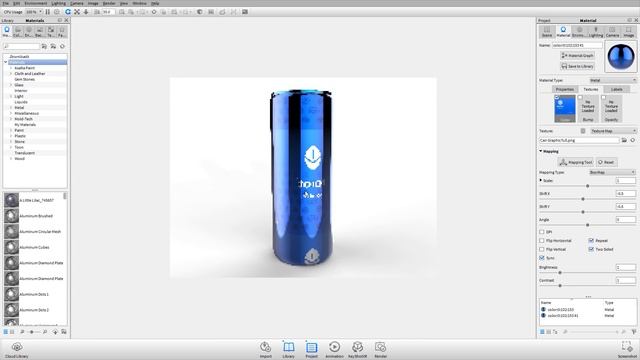Launch the Mapping Tool

tap(576, 162)
